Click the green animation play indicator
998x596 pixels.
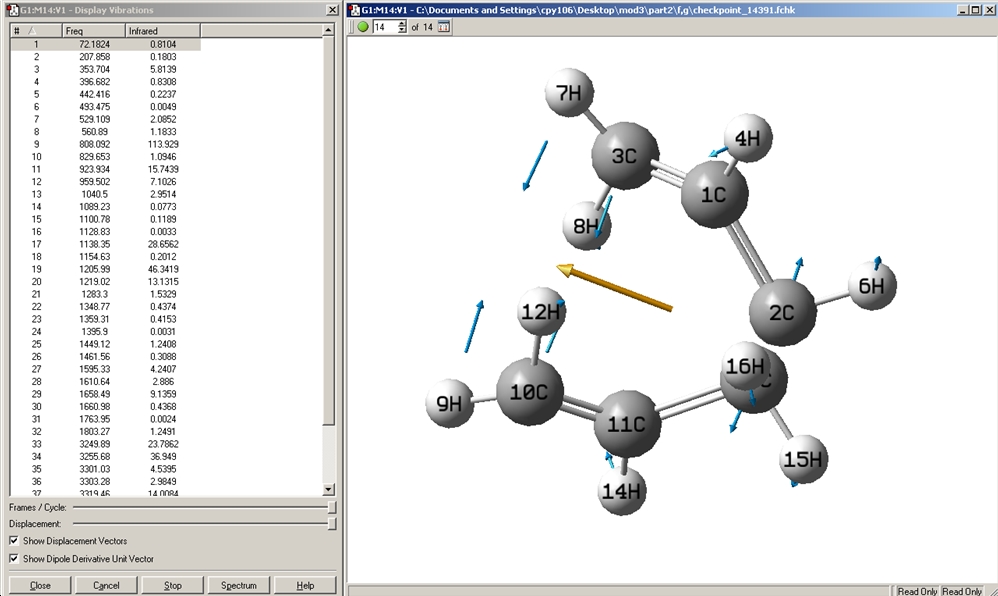363,27
